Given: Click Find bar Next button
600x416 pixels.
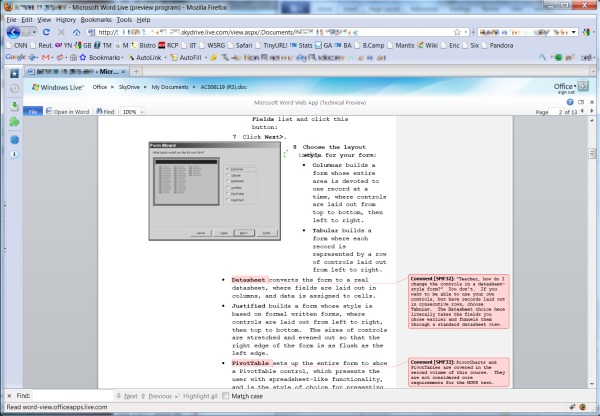Looking at the screenshot, I should 127,396.
